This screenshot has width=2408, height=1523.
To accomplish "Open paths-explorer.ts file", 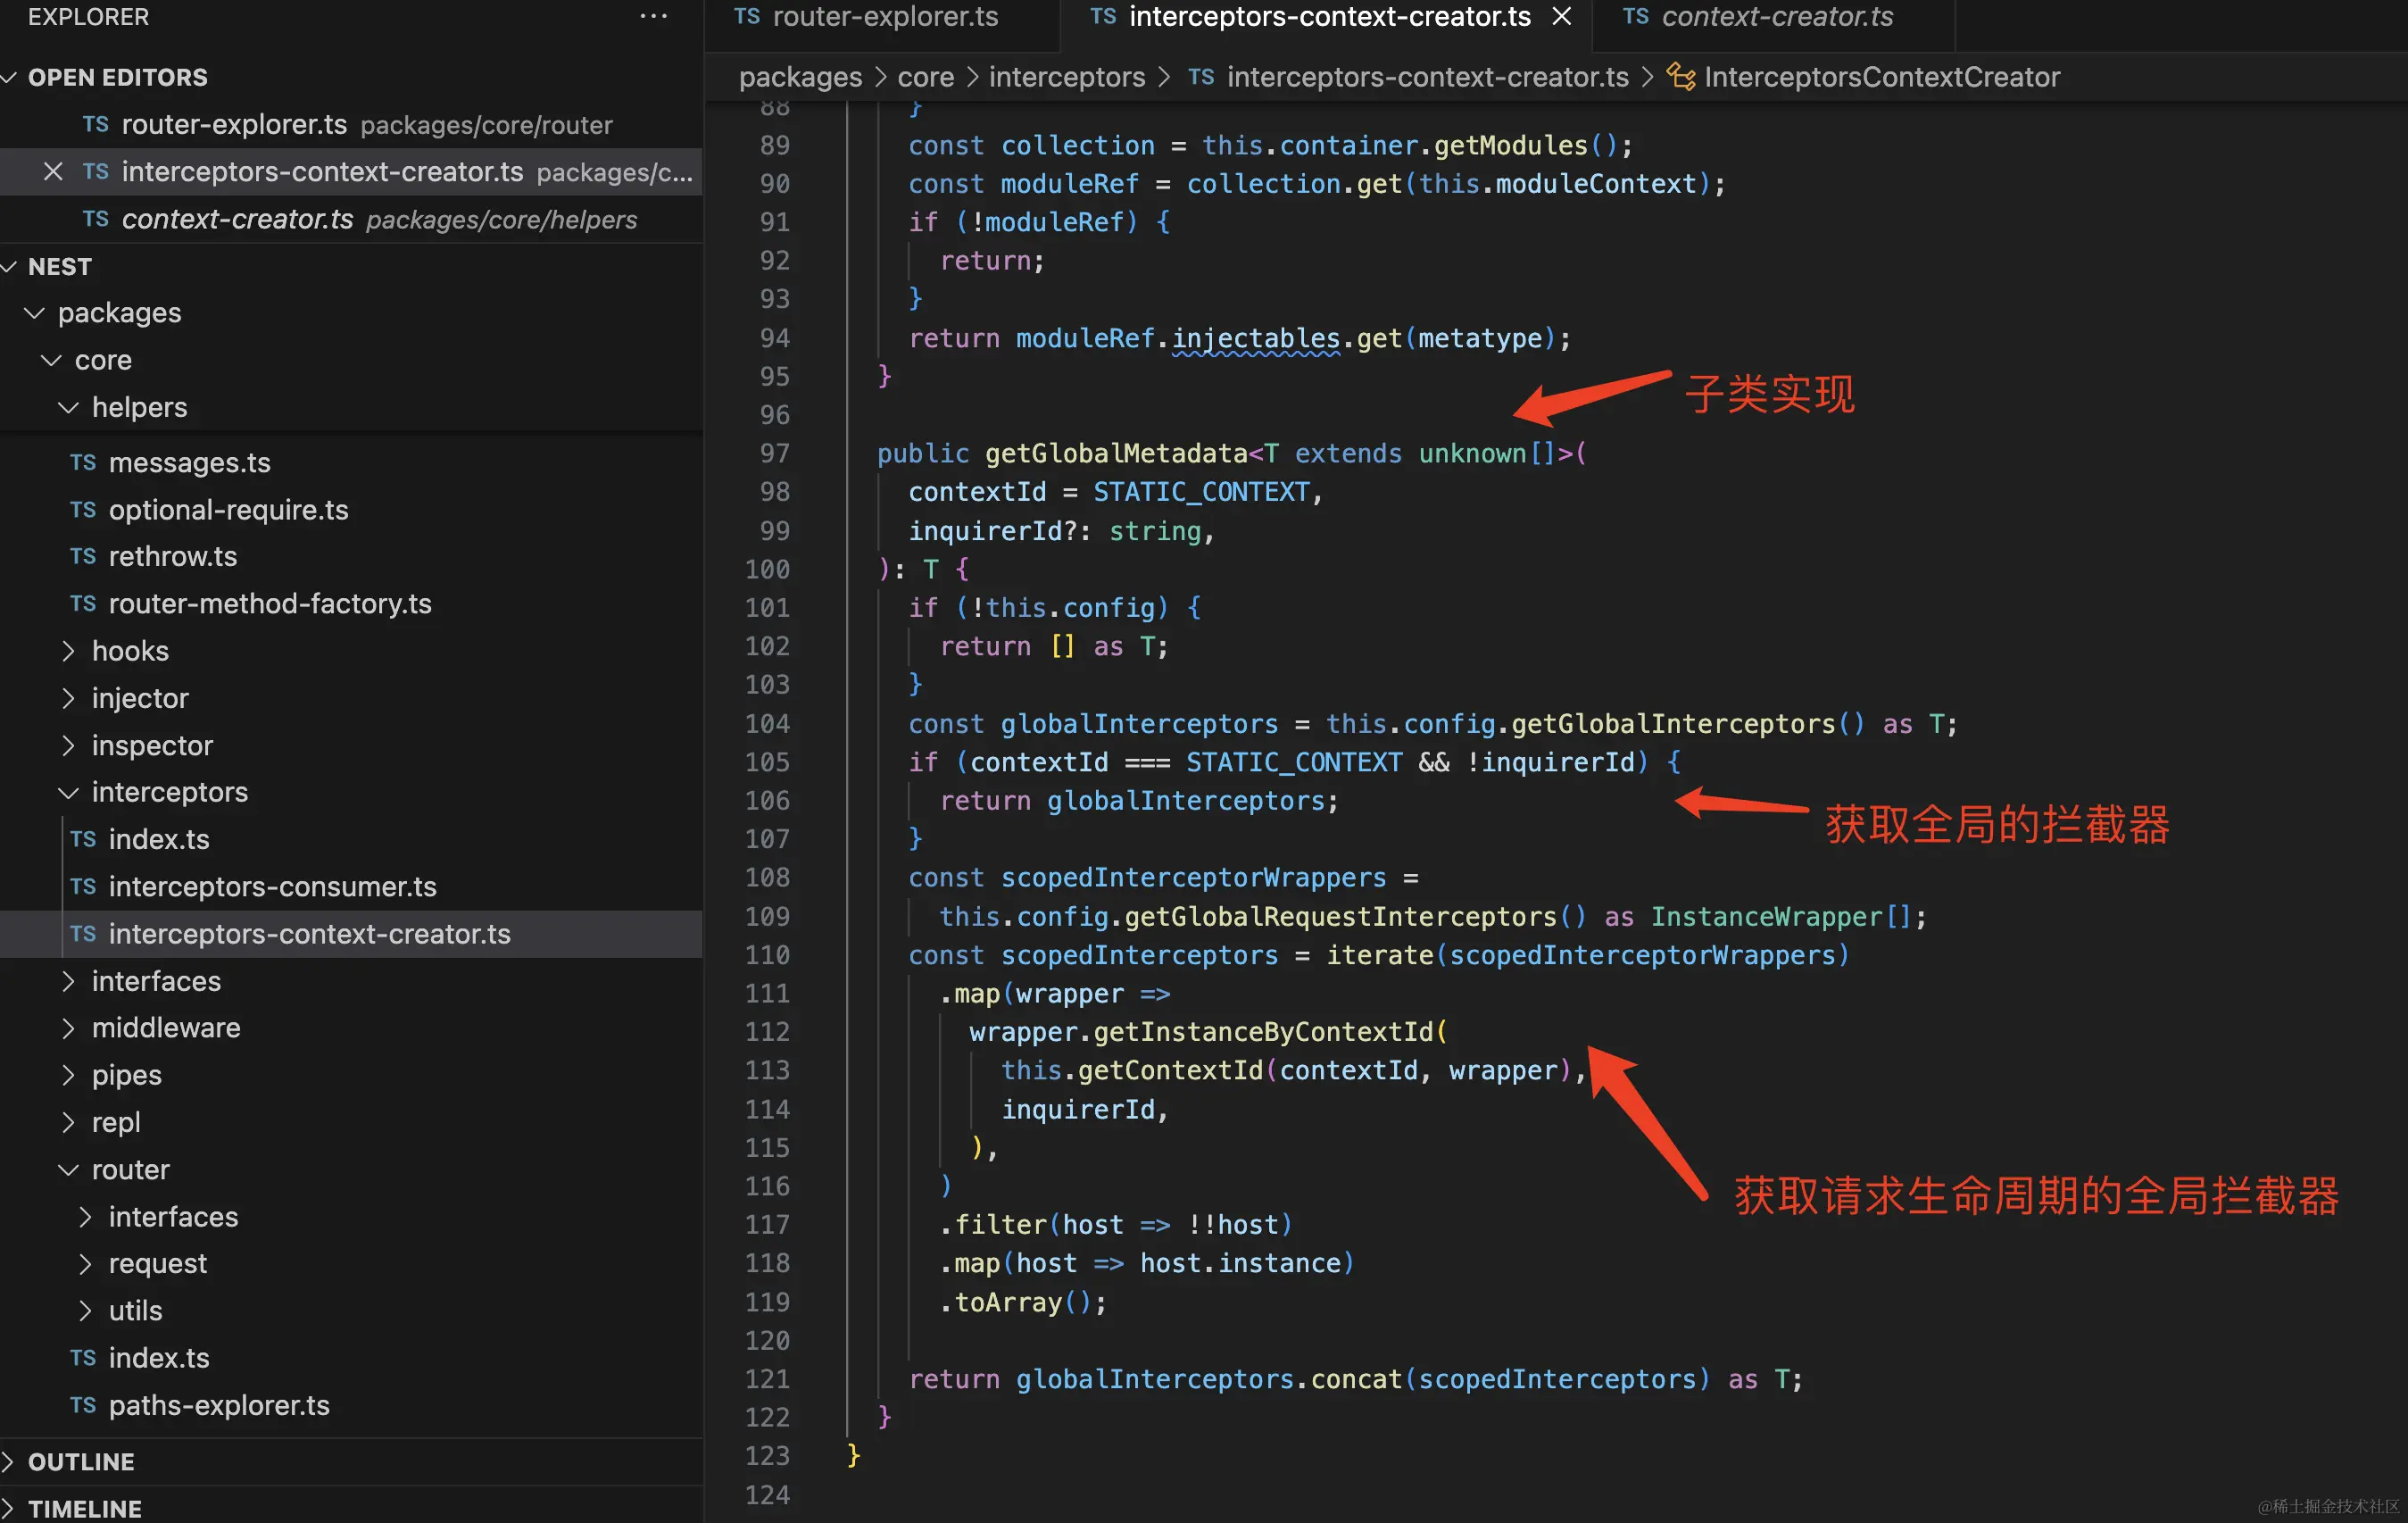I will tap(351, 1405).
